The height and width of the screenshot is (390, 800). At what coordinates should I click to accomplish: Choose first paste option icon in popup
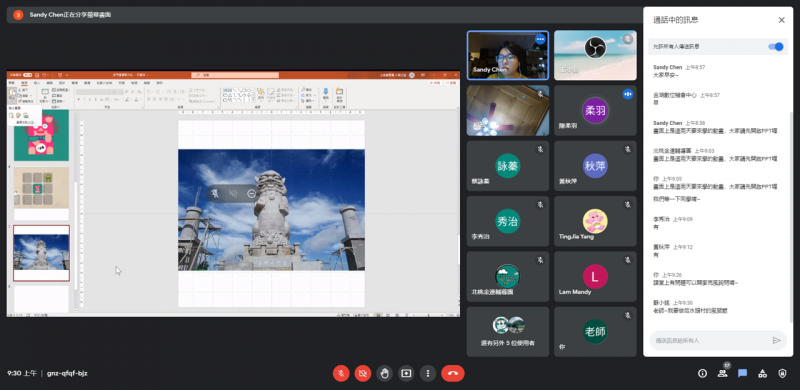11,115
